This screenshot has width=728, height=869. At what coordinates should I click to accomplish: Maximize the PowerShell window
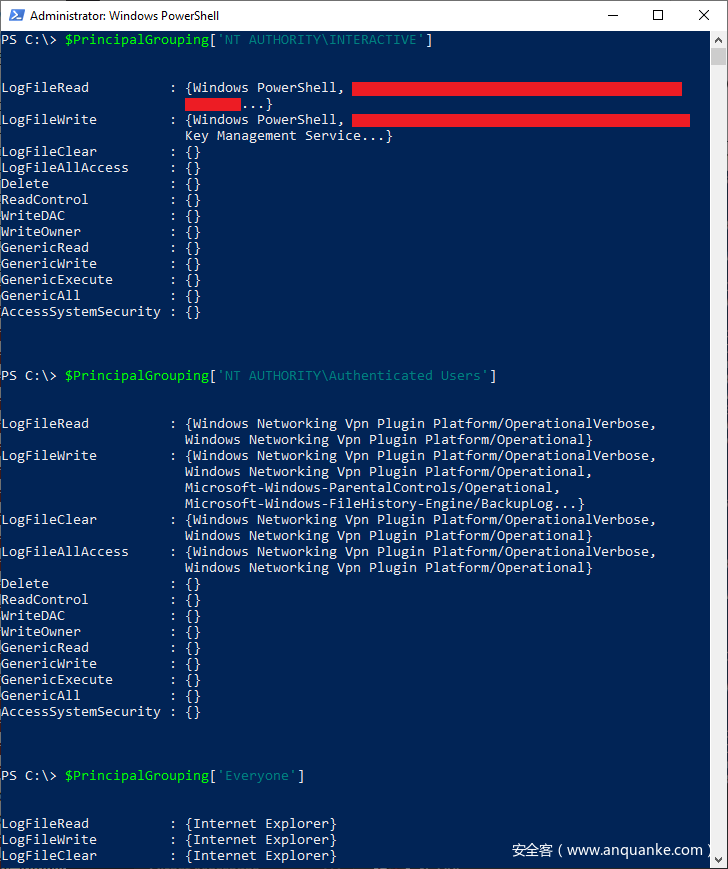[x=658, y=16]
